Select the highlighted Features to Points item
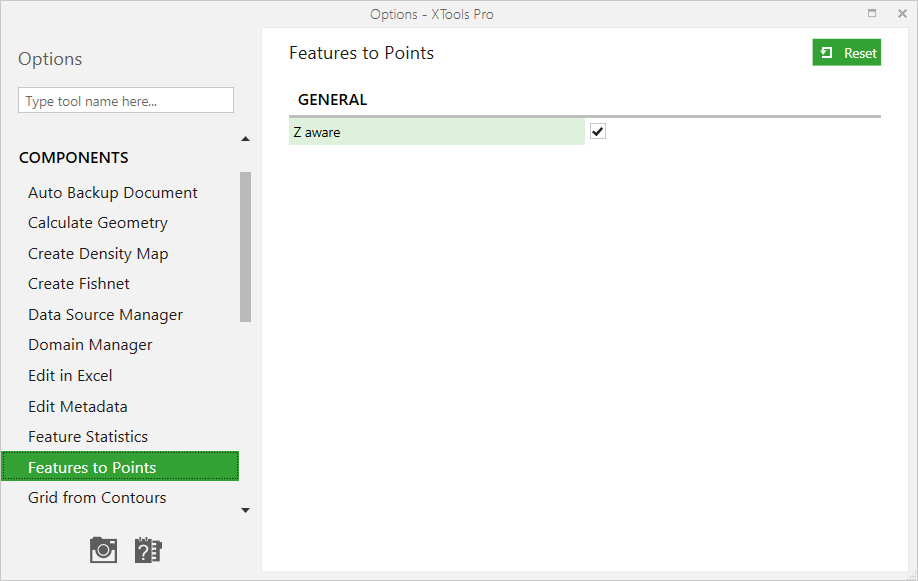 point(120,466)
